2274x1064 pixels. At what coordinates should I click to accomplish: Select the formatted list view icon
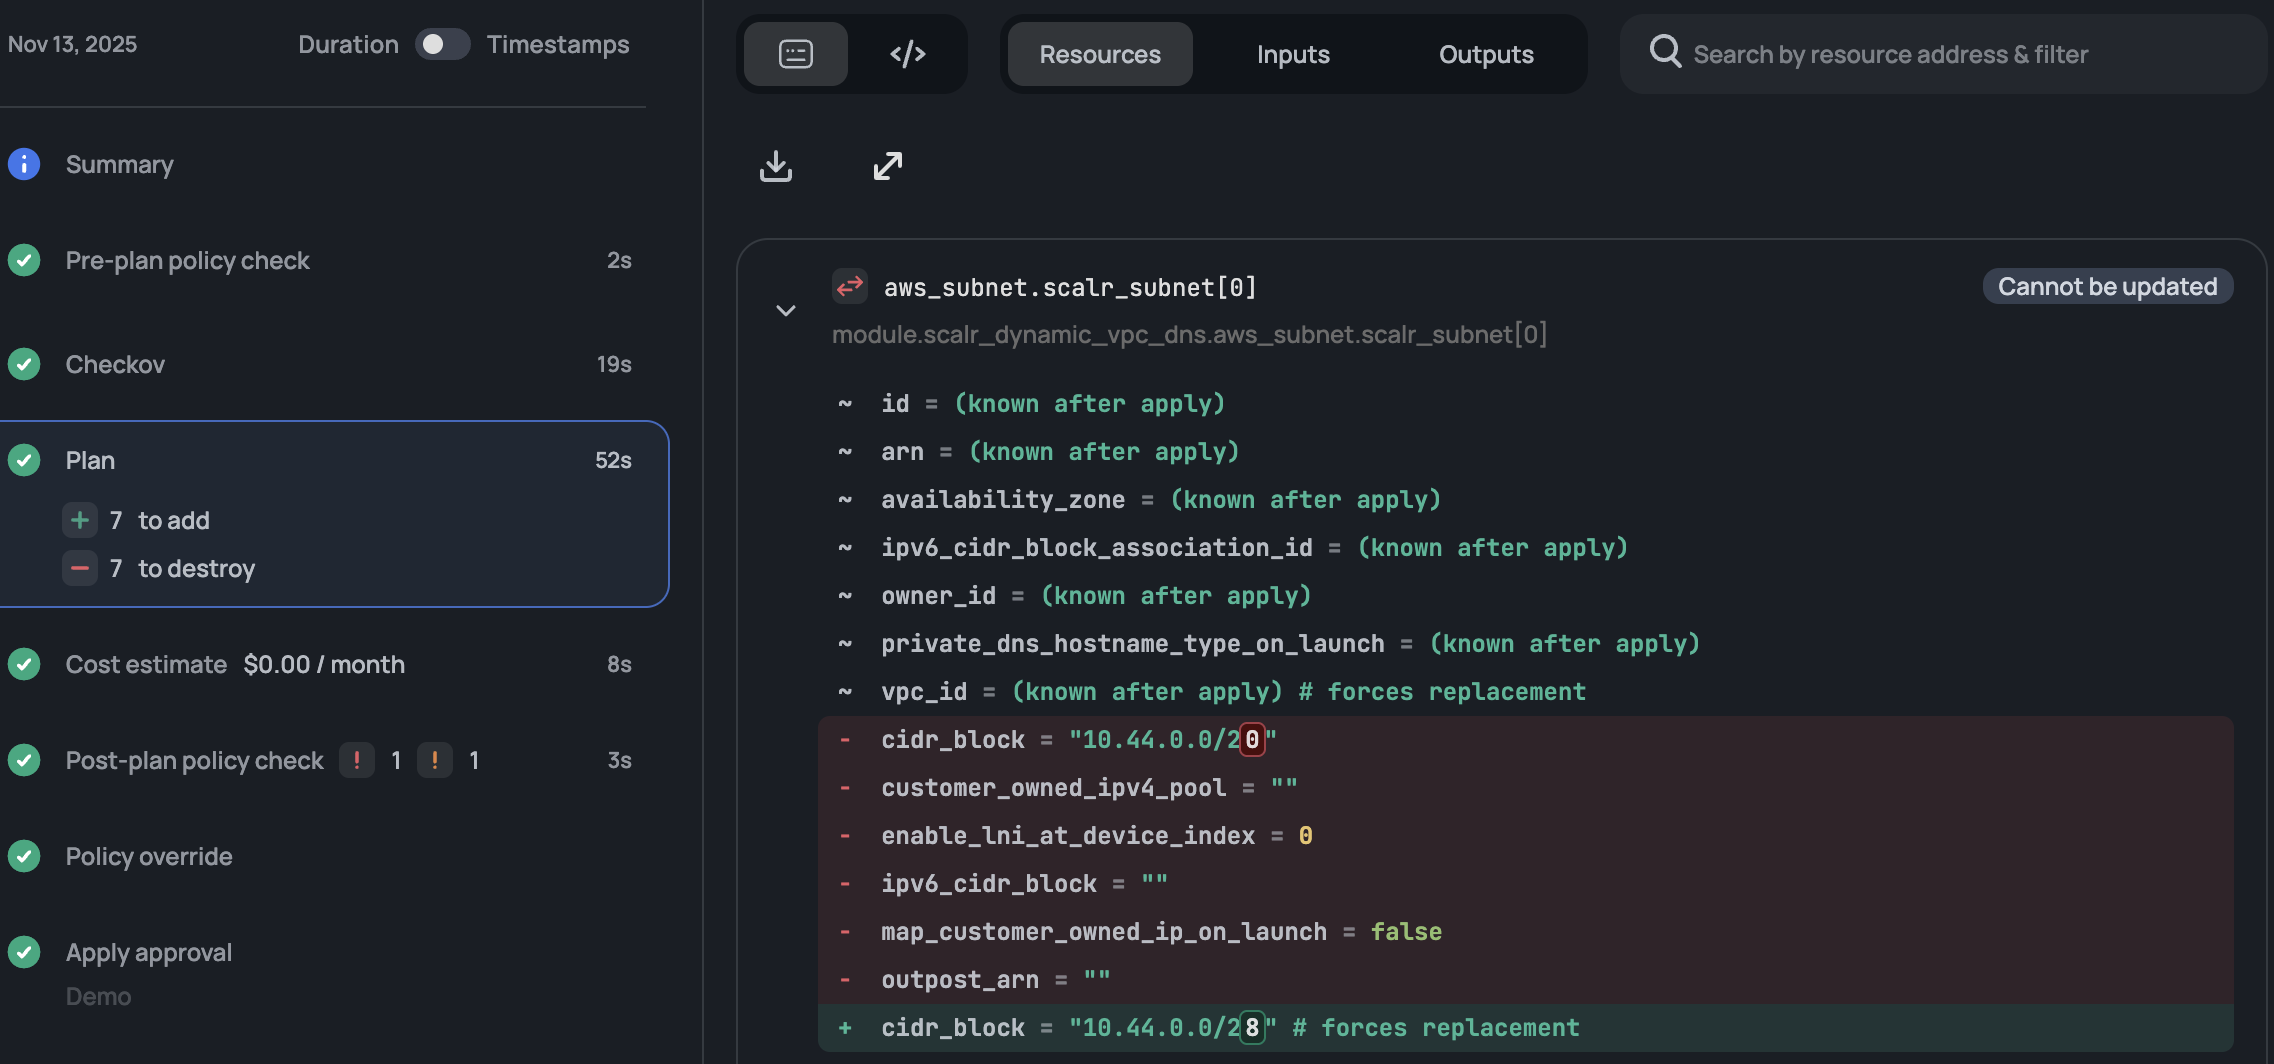point(796,54)
